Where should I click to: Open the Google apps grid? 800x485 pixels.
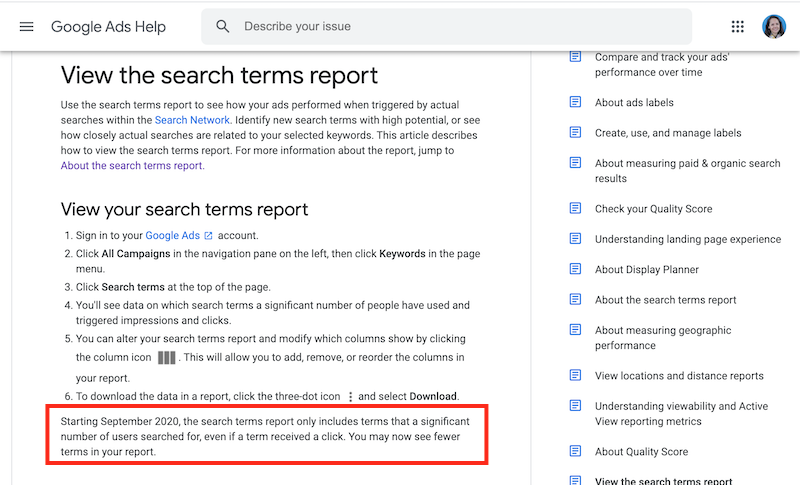737,27
